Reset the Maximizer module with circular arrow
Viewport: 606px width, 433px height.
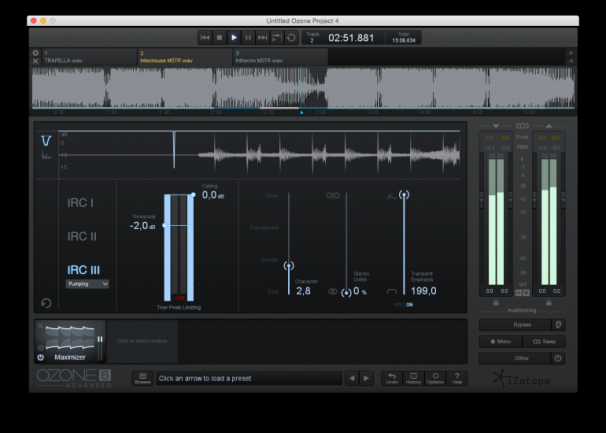click(x=46, y=303)
